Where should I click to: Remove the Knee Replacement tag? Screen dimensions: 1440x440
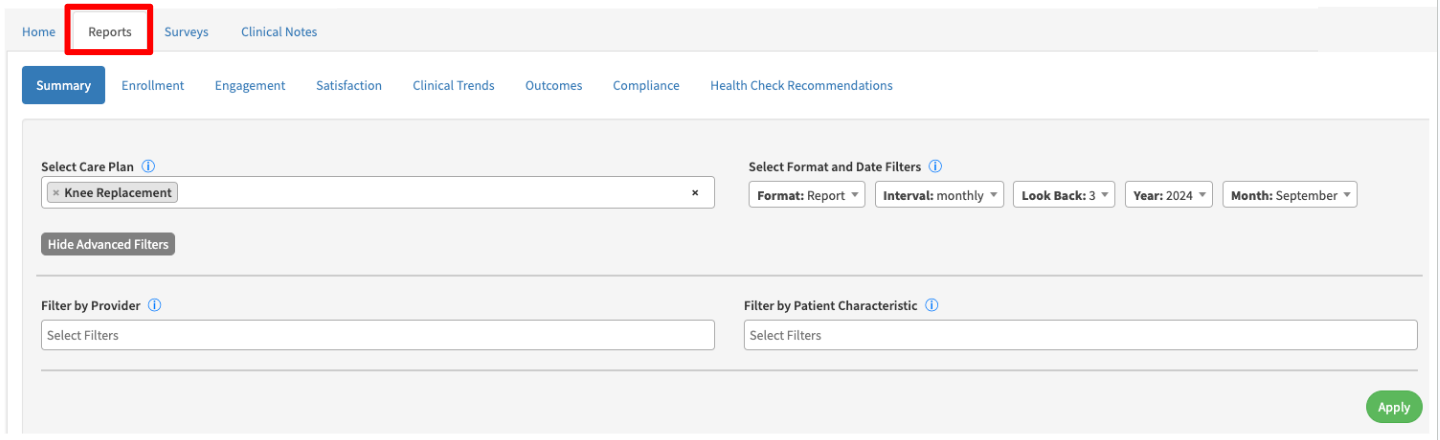tap(56, 193)
